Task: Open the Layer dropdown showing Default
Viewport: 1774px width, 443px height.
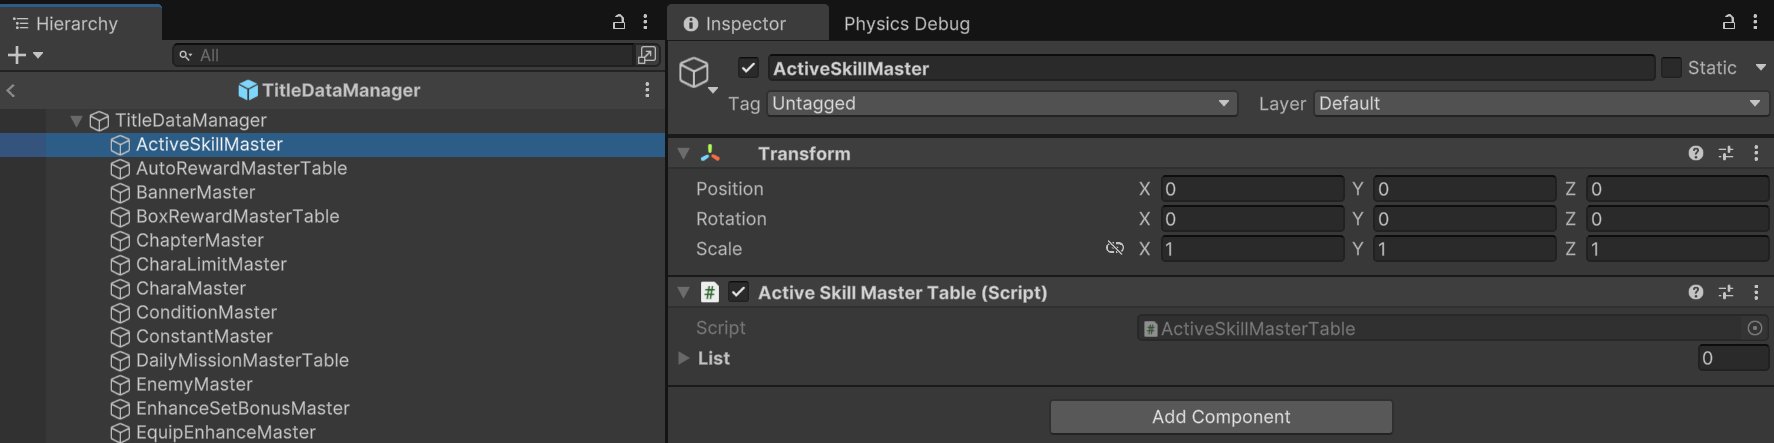Action: pyautogui.click(x=1540, y=103)
